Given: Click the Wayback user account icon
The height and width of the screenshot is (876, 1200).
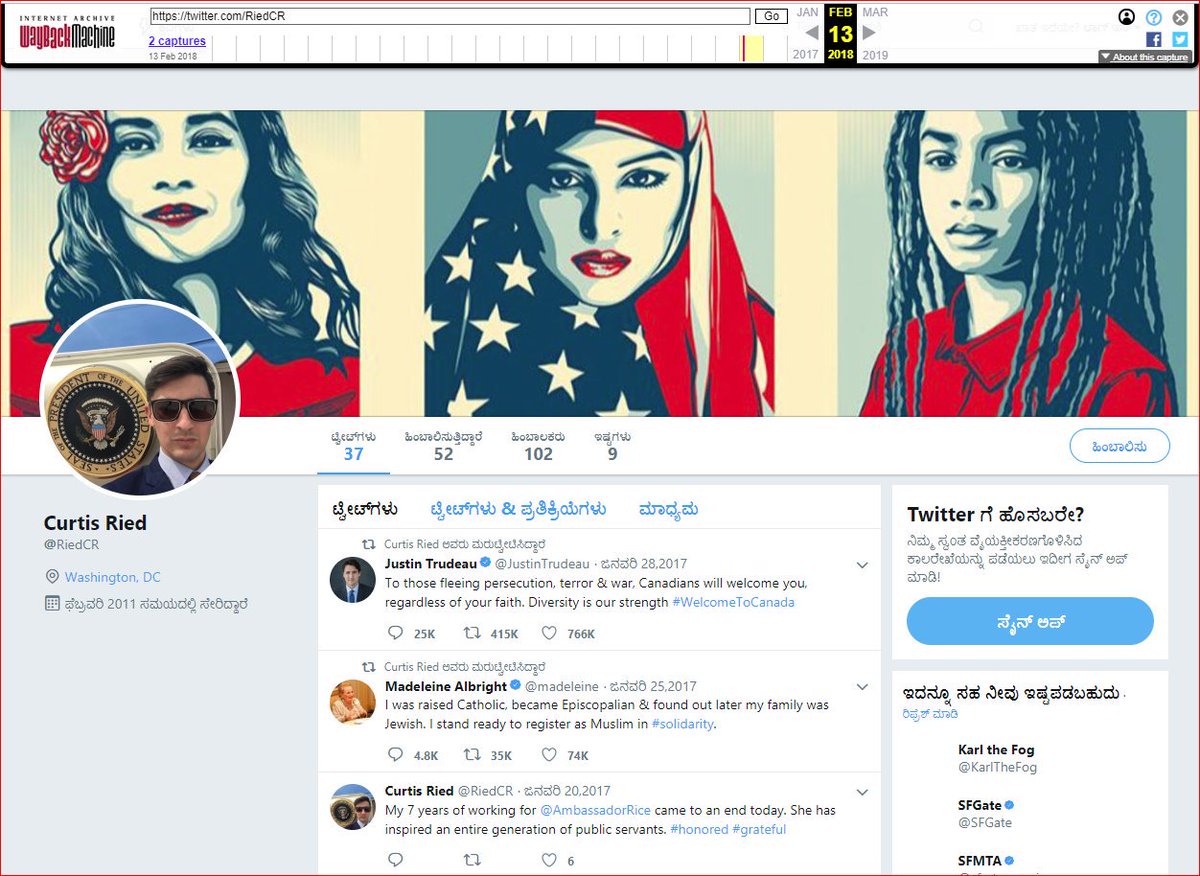Looking at the screenshot, I should 1127,17.
